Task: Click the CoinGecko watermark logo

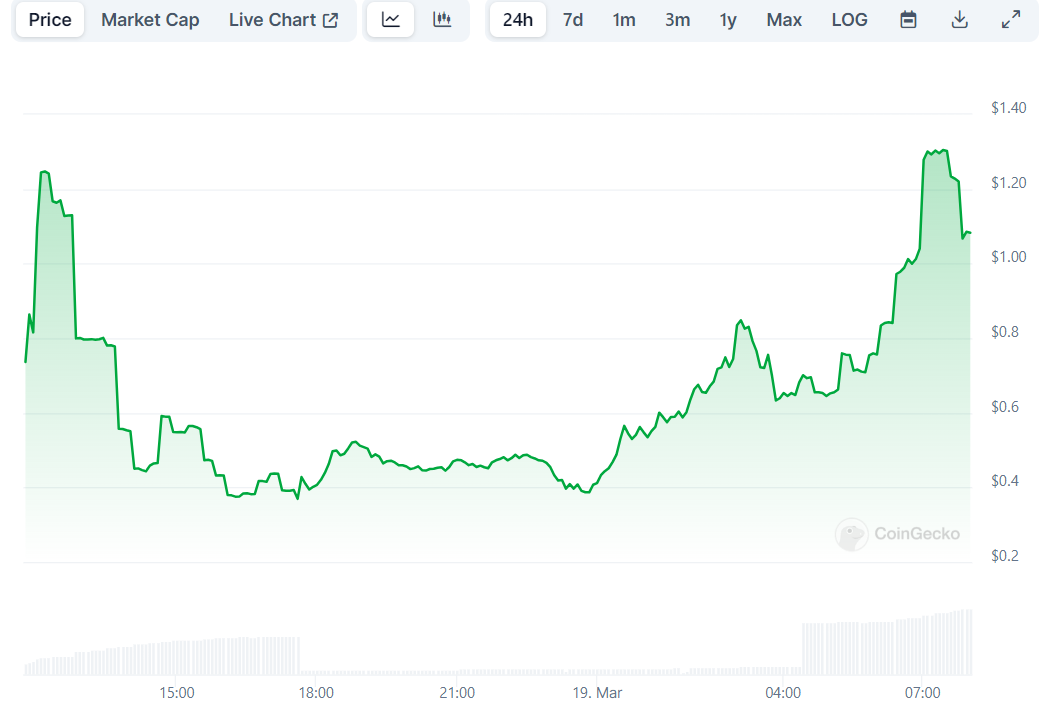Action: click(897, 534)
